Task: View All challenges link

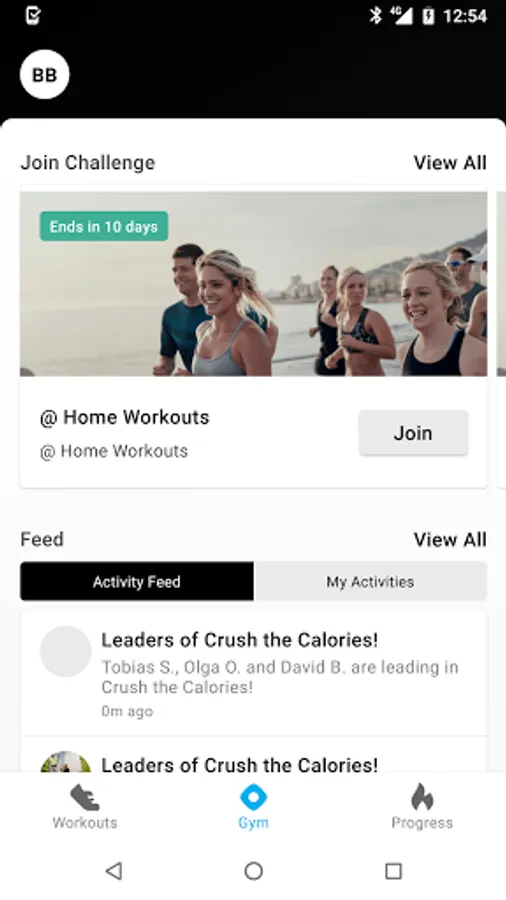Action: (450, 162)
